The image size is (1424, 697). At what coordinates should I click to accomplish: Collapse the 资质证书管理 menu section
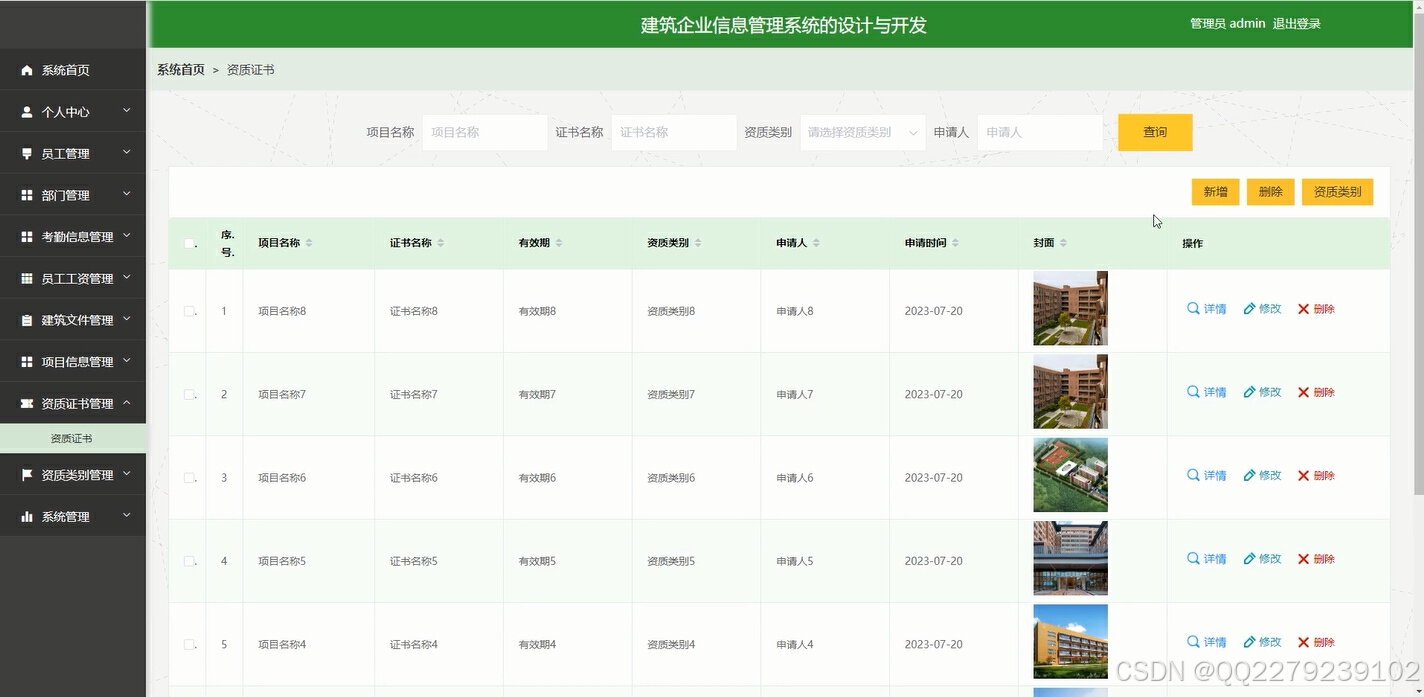pos(70,402)
